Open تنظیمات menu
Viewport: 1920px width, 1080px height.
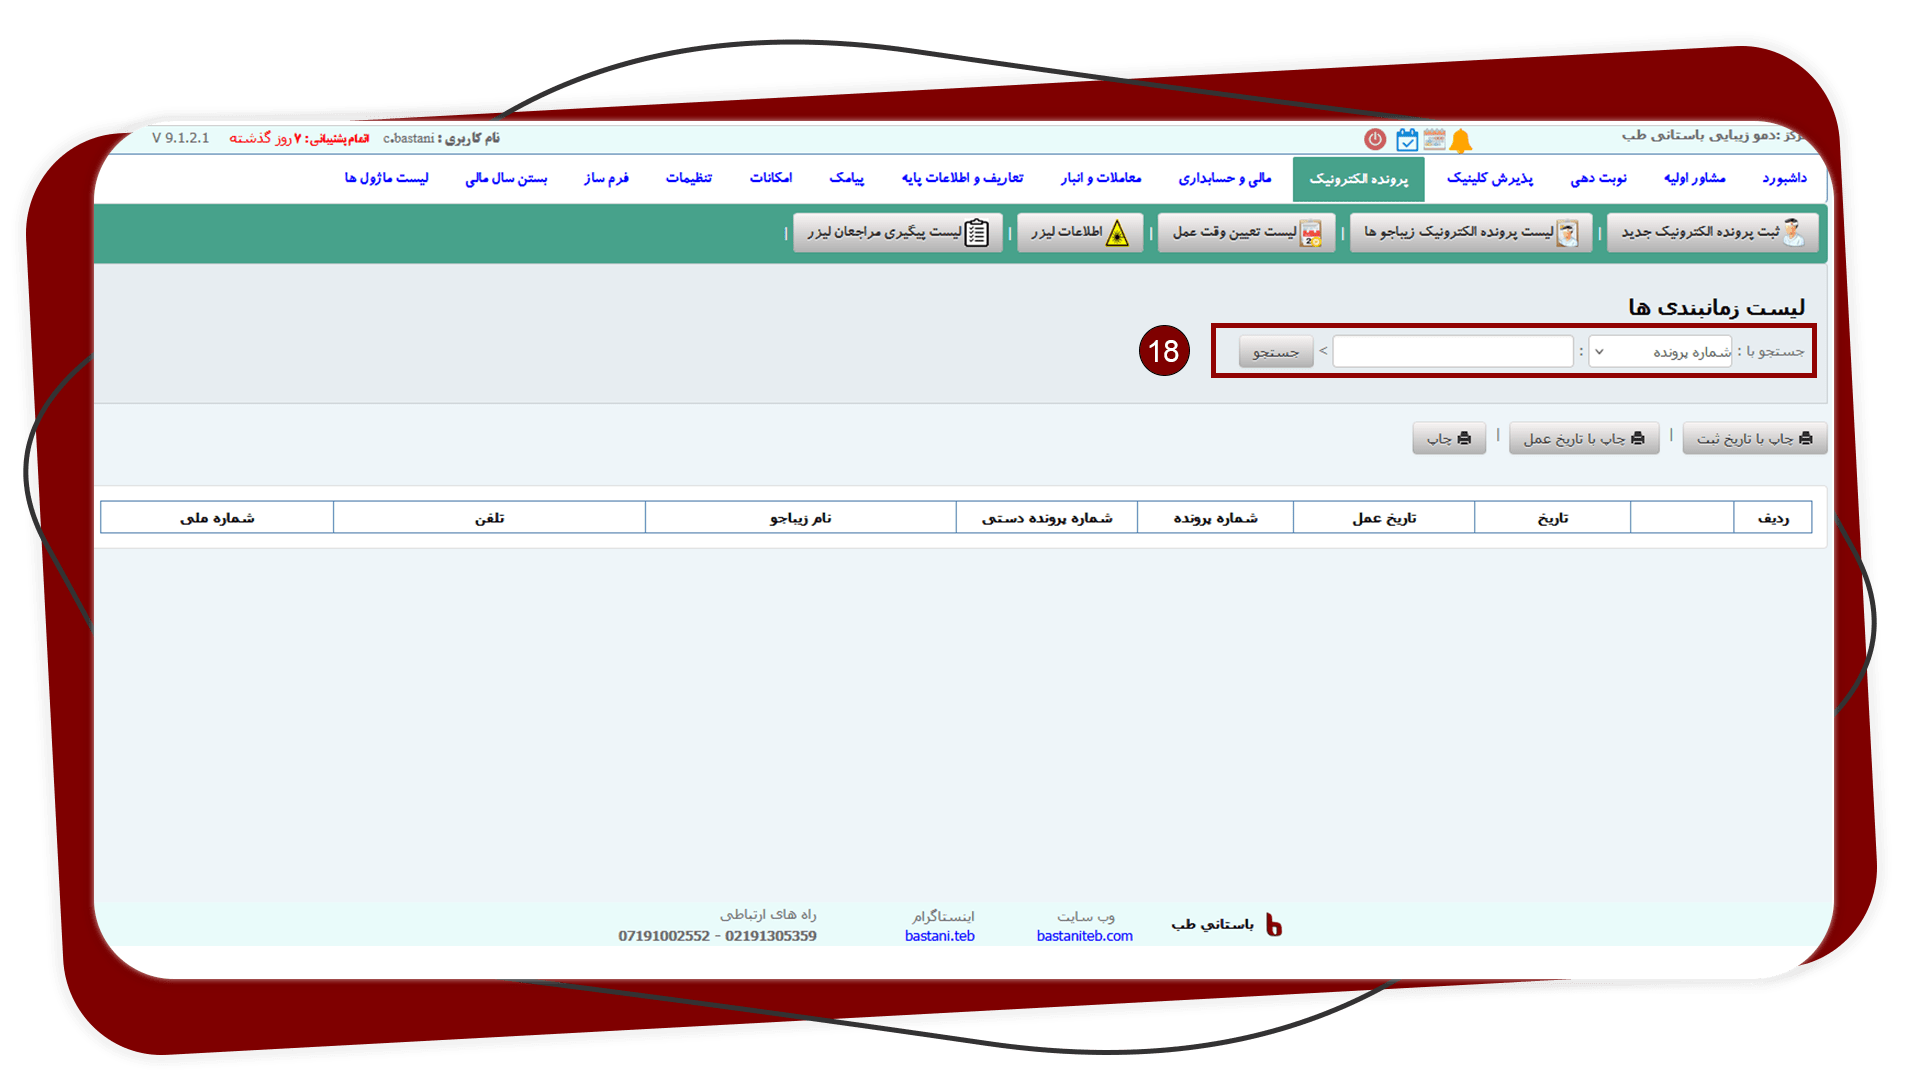(688, 178)
